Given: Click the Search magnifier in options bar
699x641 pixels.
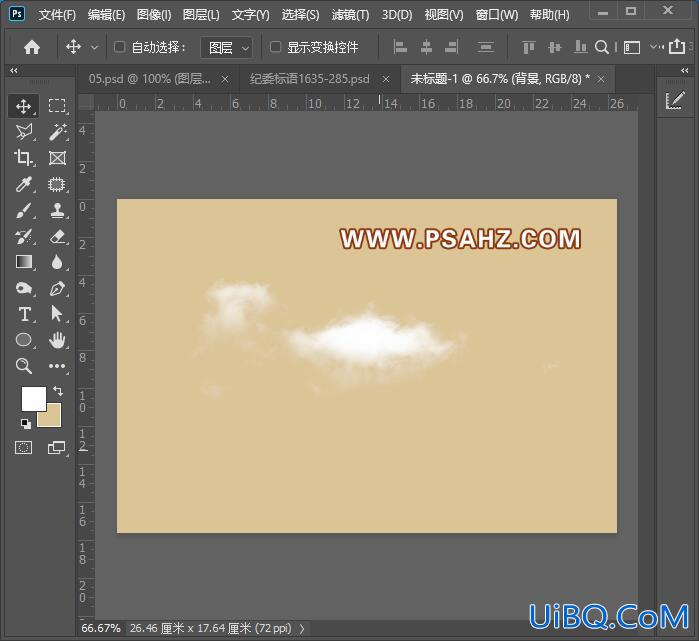Looking at the screenshot, I should point(602,47).
